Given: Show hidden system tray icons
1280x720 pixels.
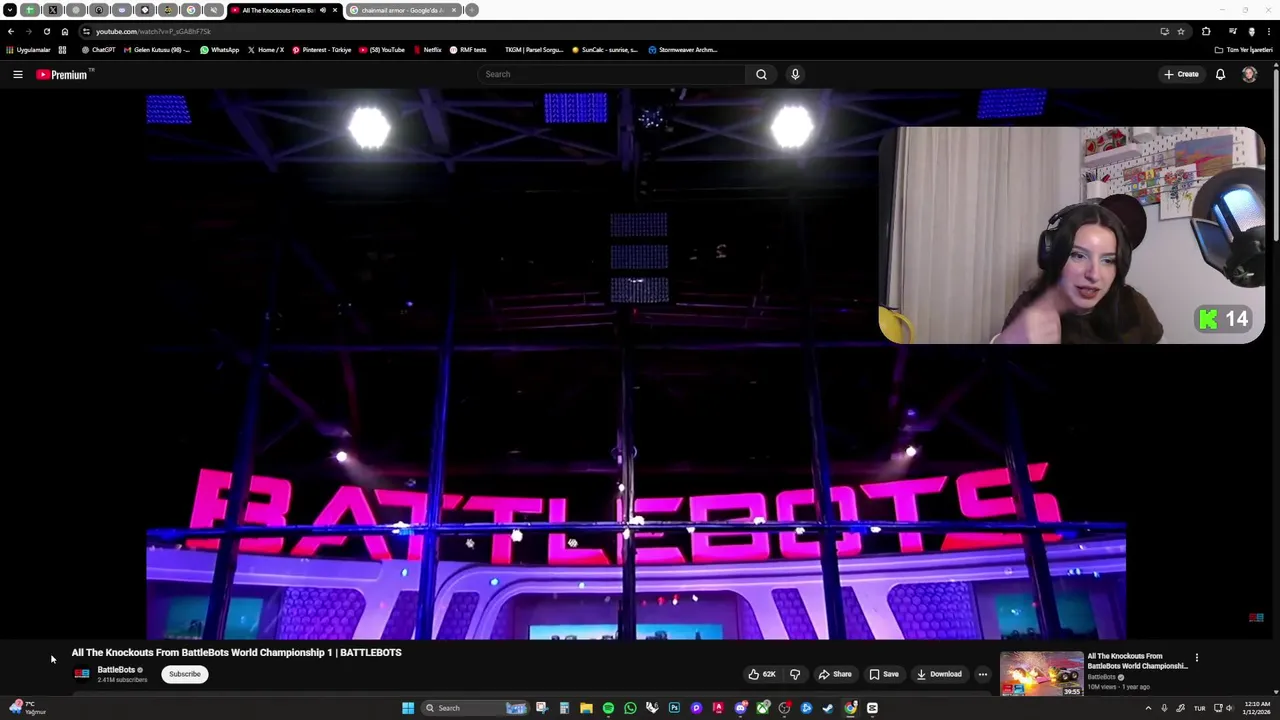Looking at the screenshot, I should pyautogui.click(x=1148, y=708).
